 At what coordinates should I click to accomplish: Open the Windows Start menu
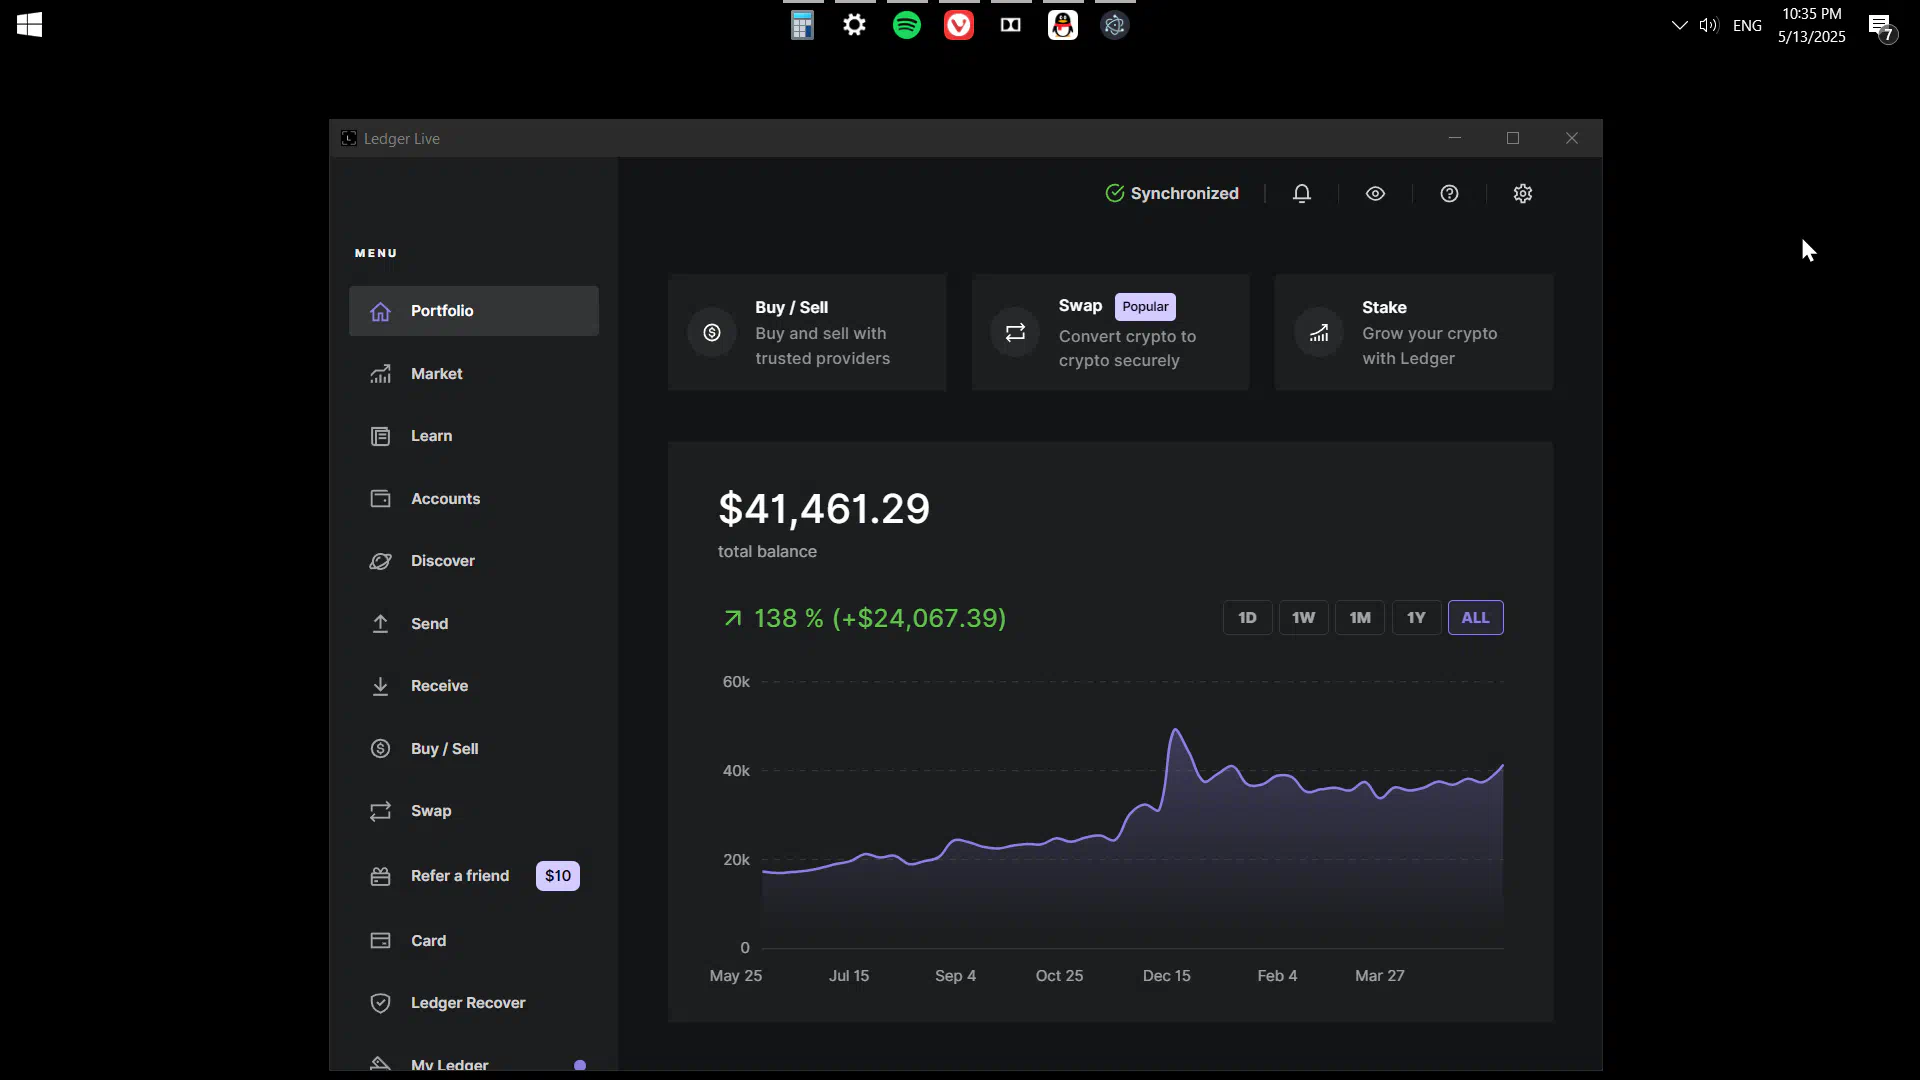(x=30, y=25)
